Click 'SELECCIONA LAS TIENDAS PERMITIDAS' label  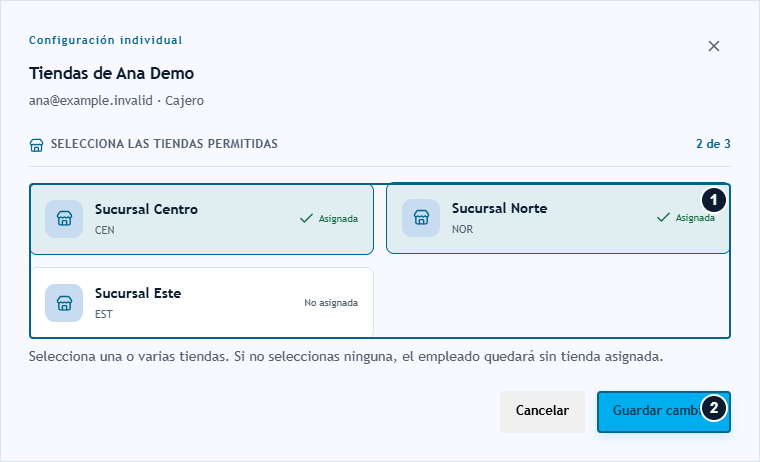coord(164,144)
